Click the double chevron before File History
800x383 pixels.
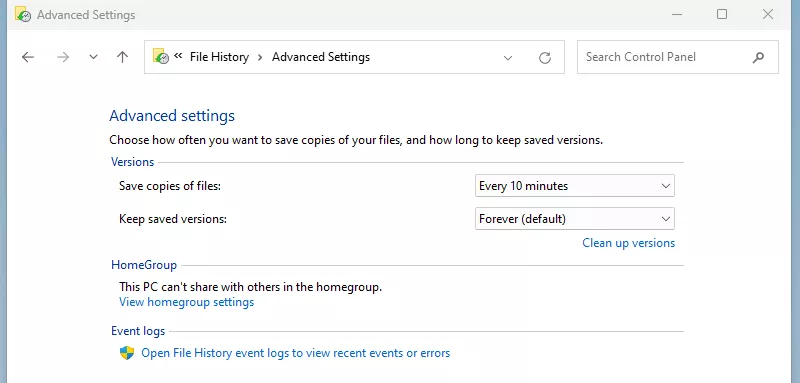point(178,56)
